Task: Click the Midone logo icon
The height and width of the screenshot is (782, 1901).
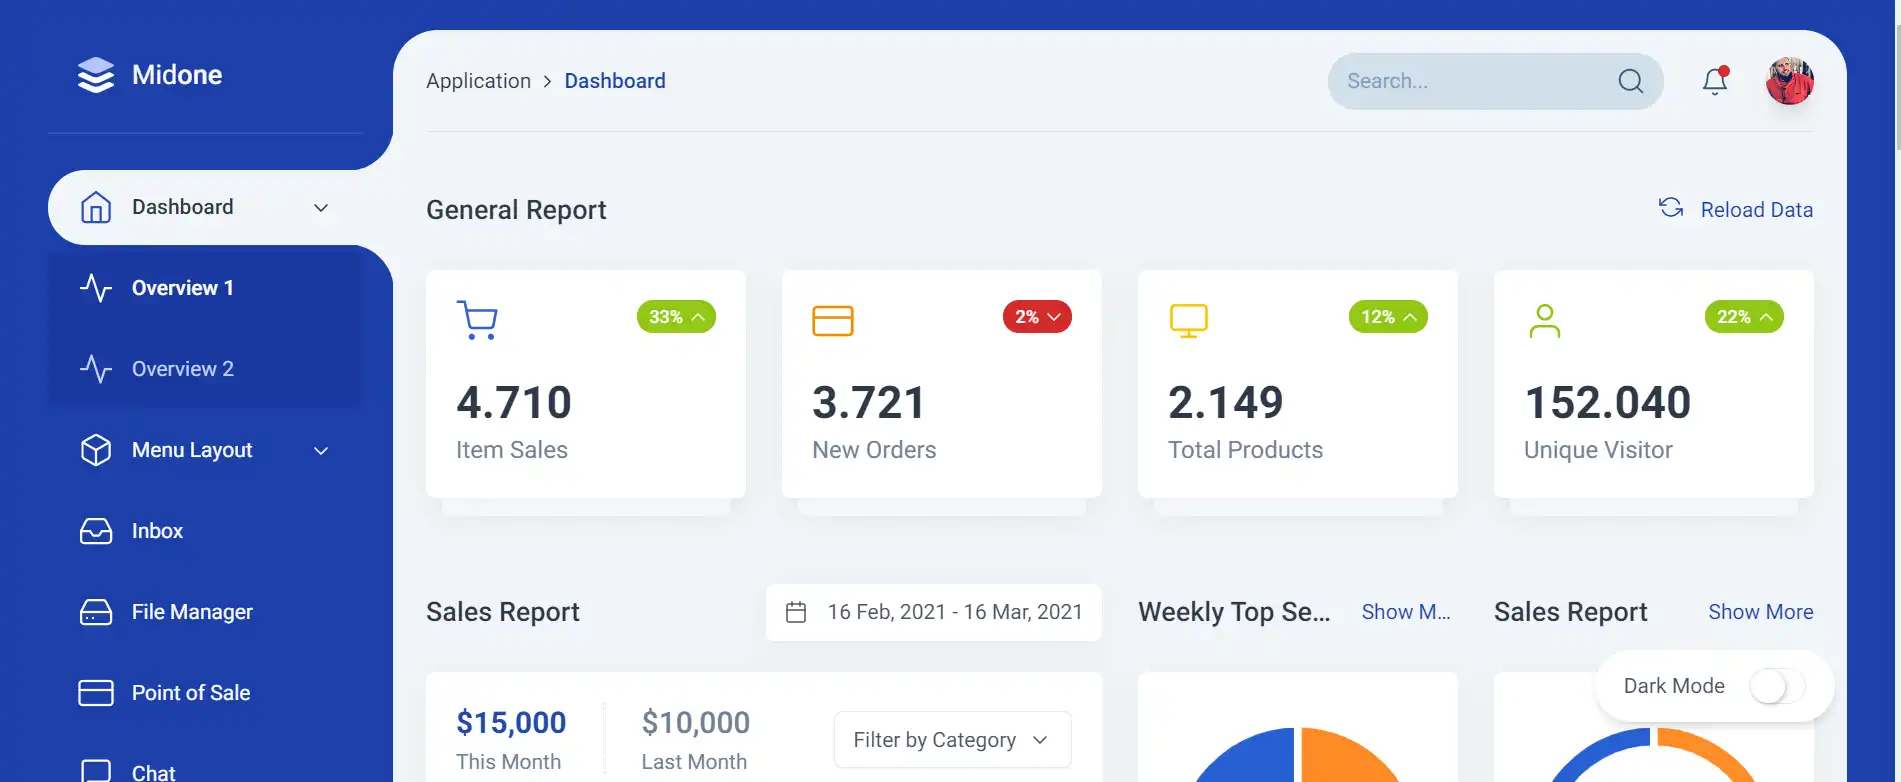Action: click(x=96, y=75)
